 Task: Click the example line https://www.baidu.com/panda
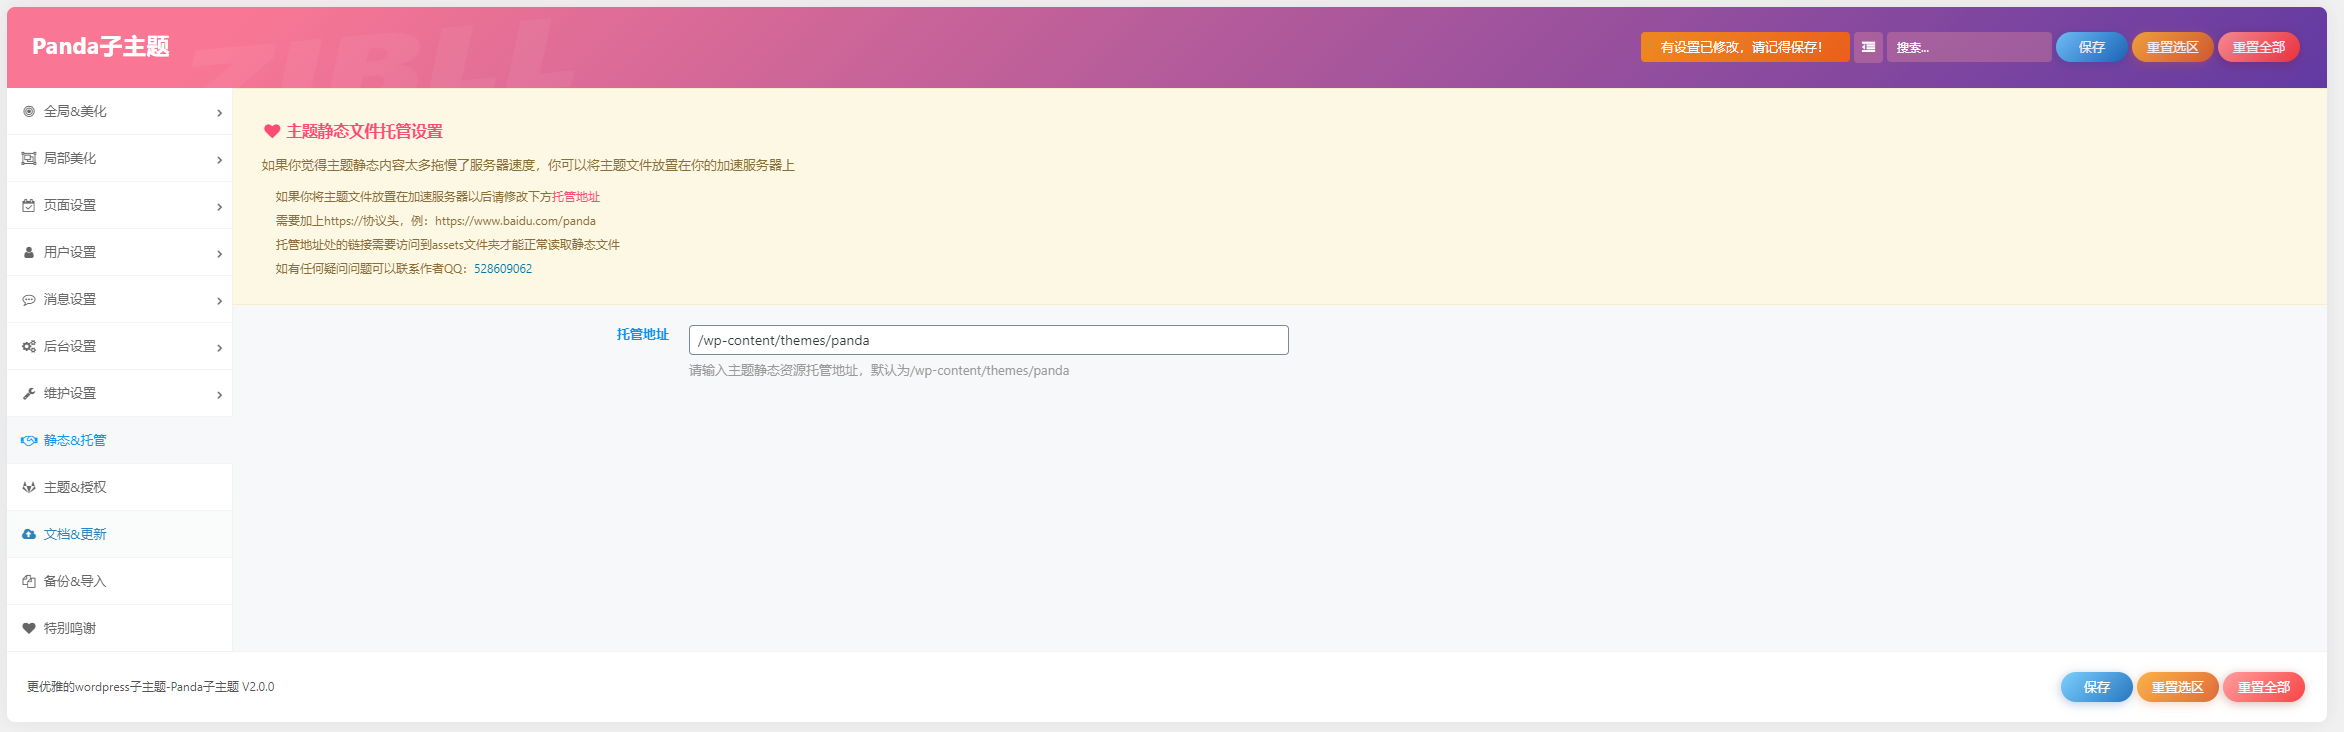click(515, 221)
